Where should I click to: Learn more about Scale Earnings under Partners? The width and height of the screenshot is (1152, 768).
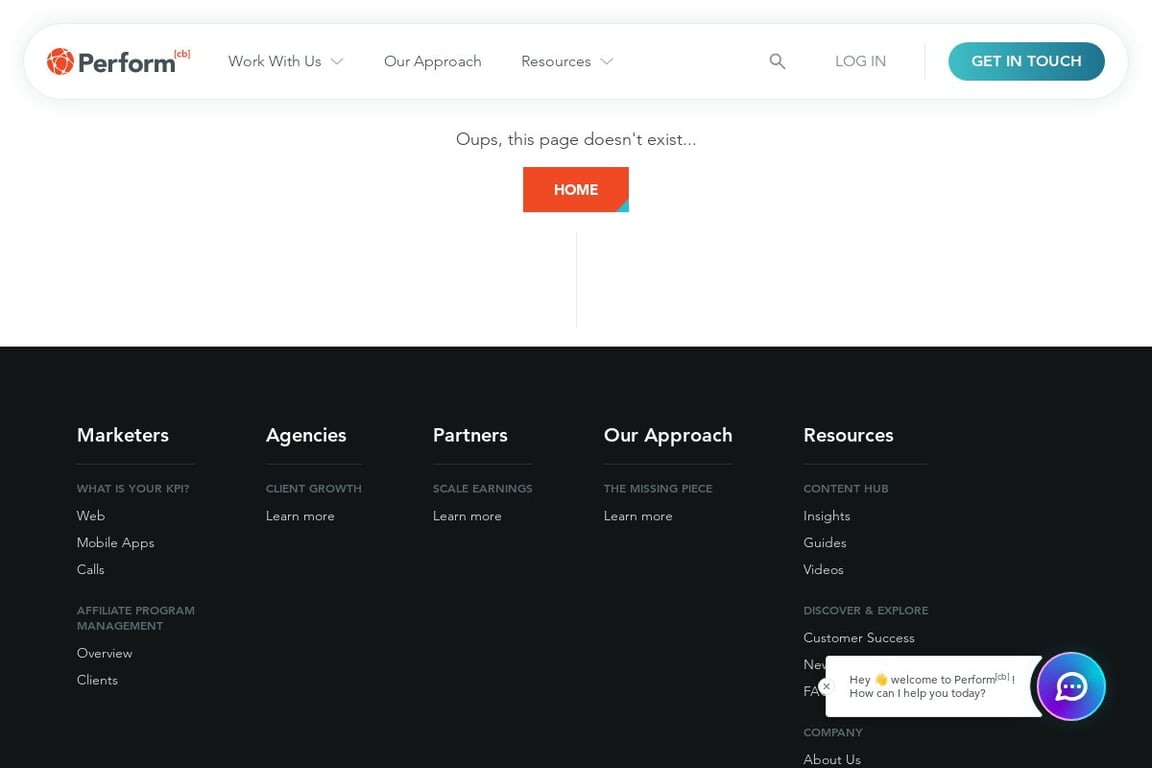click(x=467, y=515)
